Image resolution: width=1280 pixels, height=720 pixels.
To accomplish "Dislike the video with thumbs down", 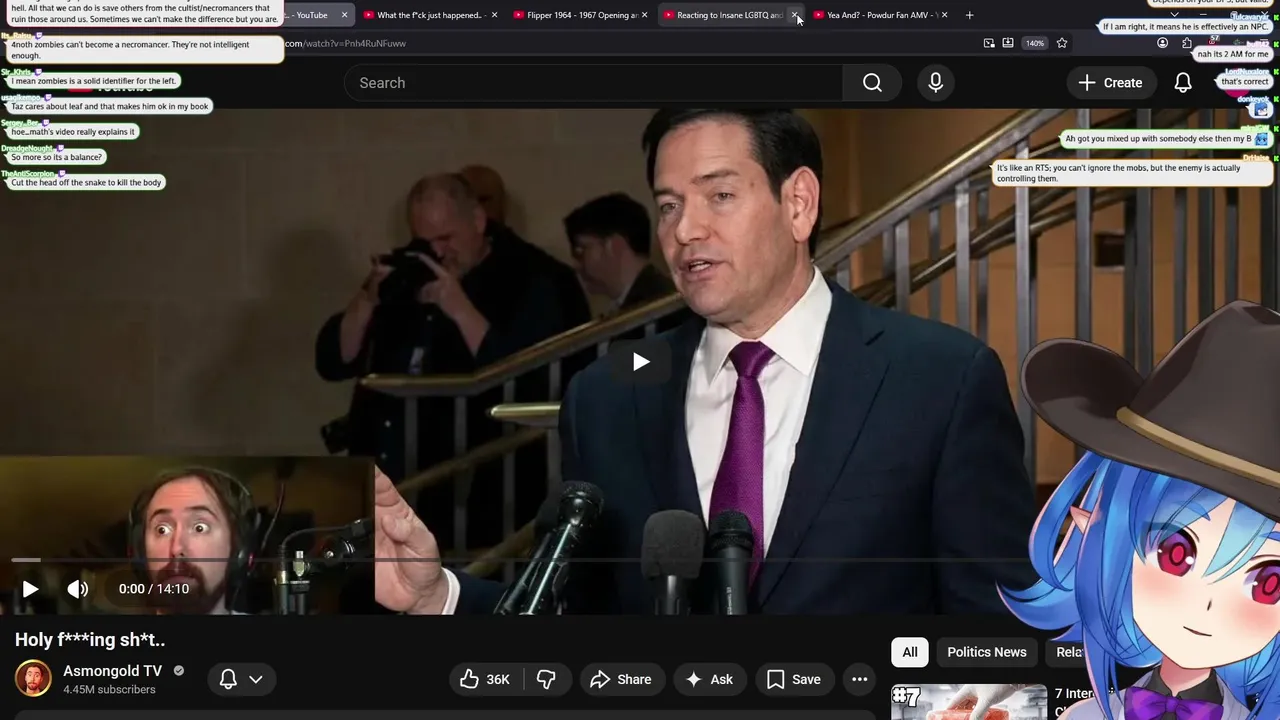I will coord(546,679).
